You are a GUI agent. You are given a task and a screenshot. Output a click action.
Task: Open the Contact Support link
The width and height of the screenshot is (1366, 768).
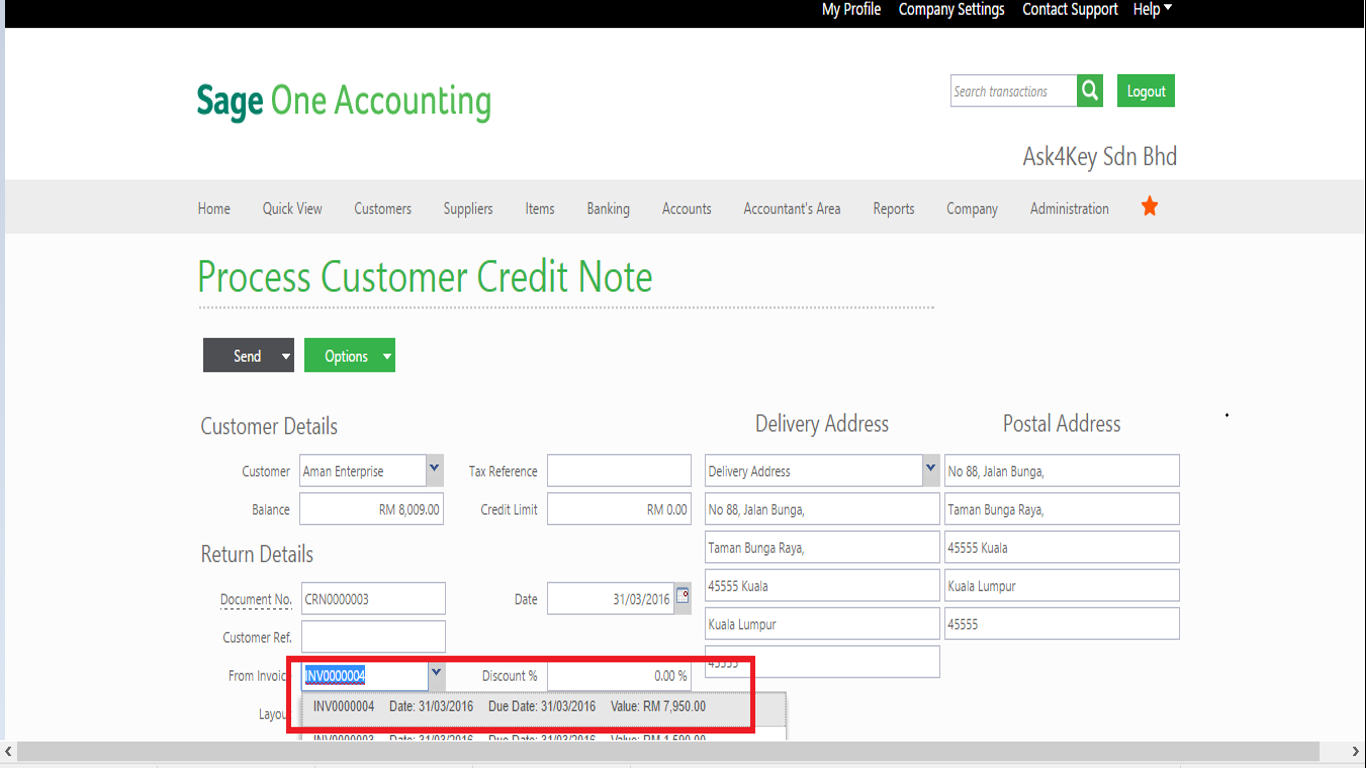1070,9
